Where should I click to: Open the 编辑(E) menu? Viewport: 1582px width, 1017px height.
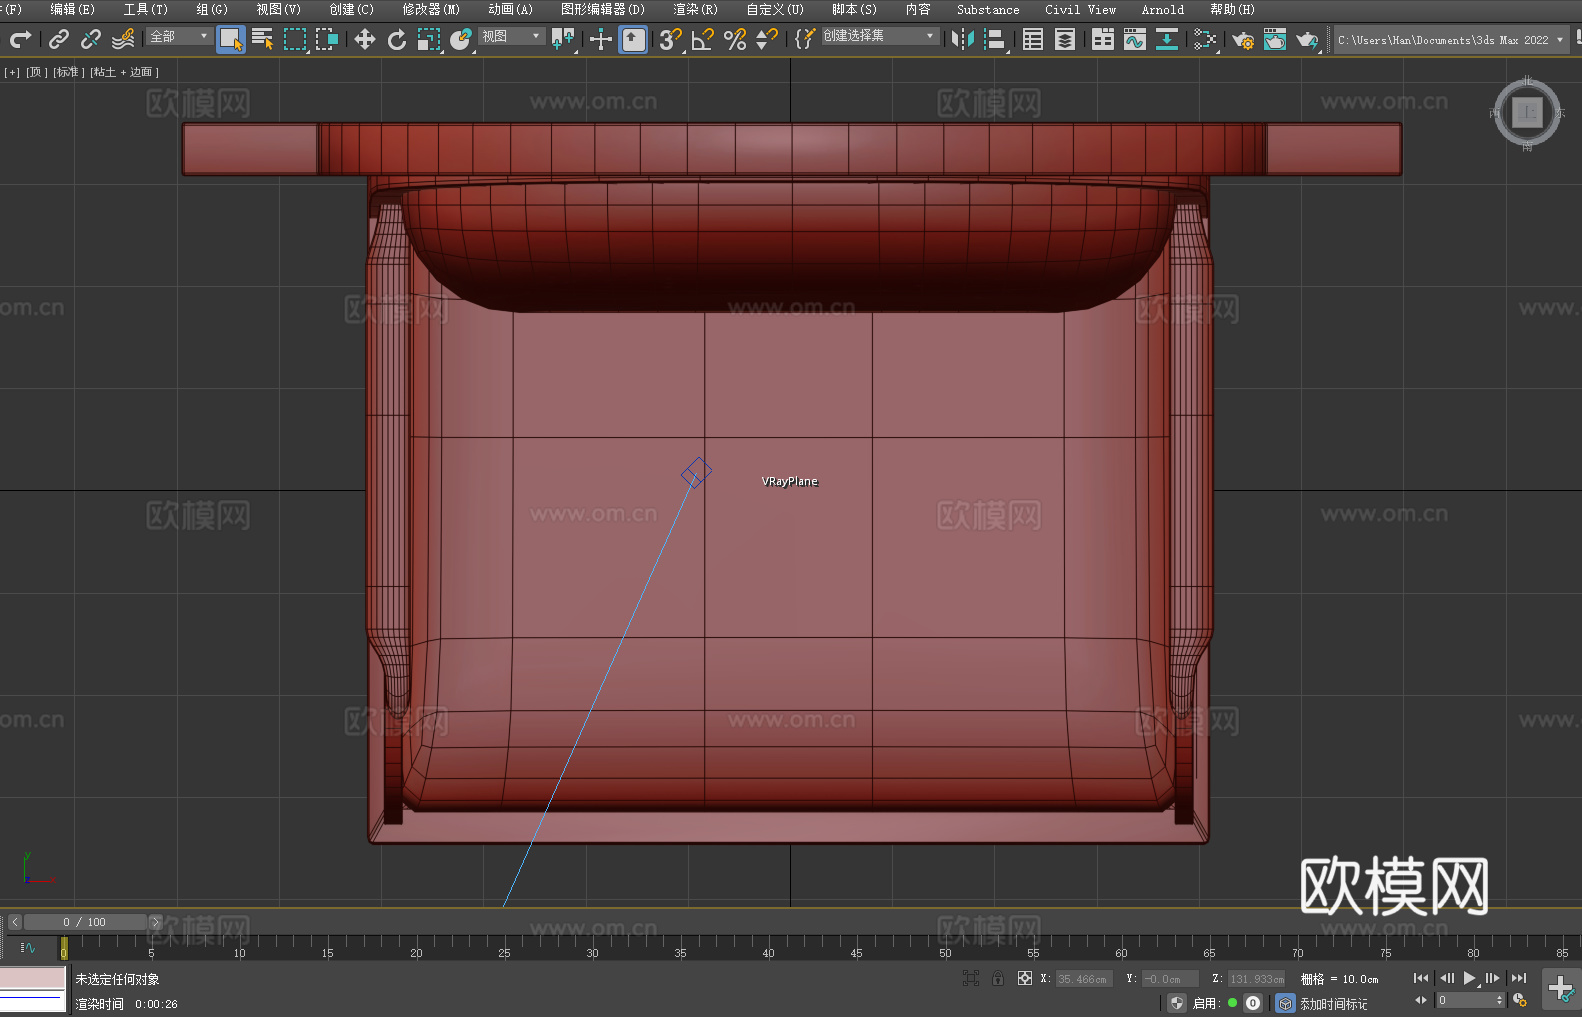73,9
